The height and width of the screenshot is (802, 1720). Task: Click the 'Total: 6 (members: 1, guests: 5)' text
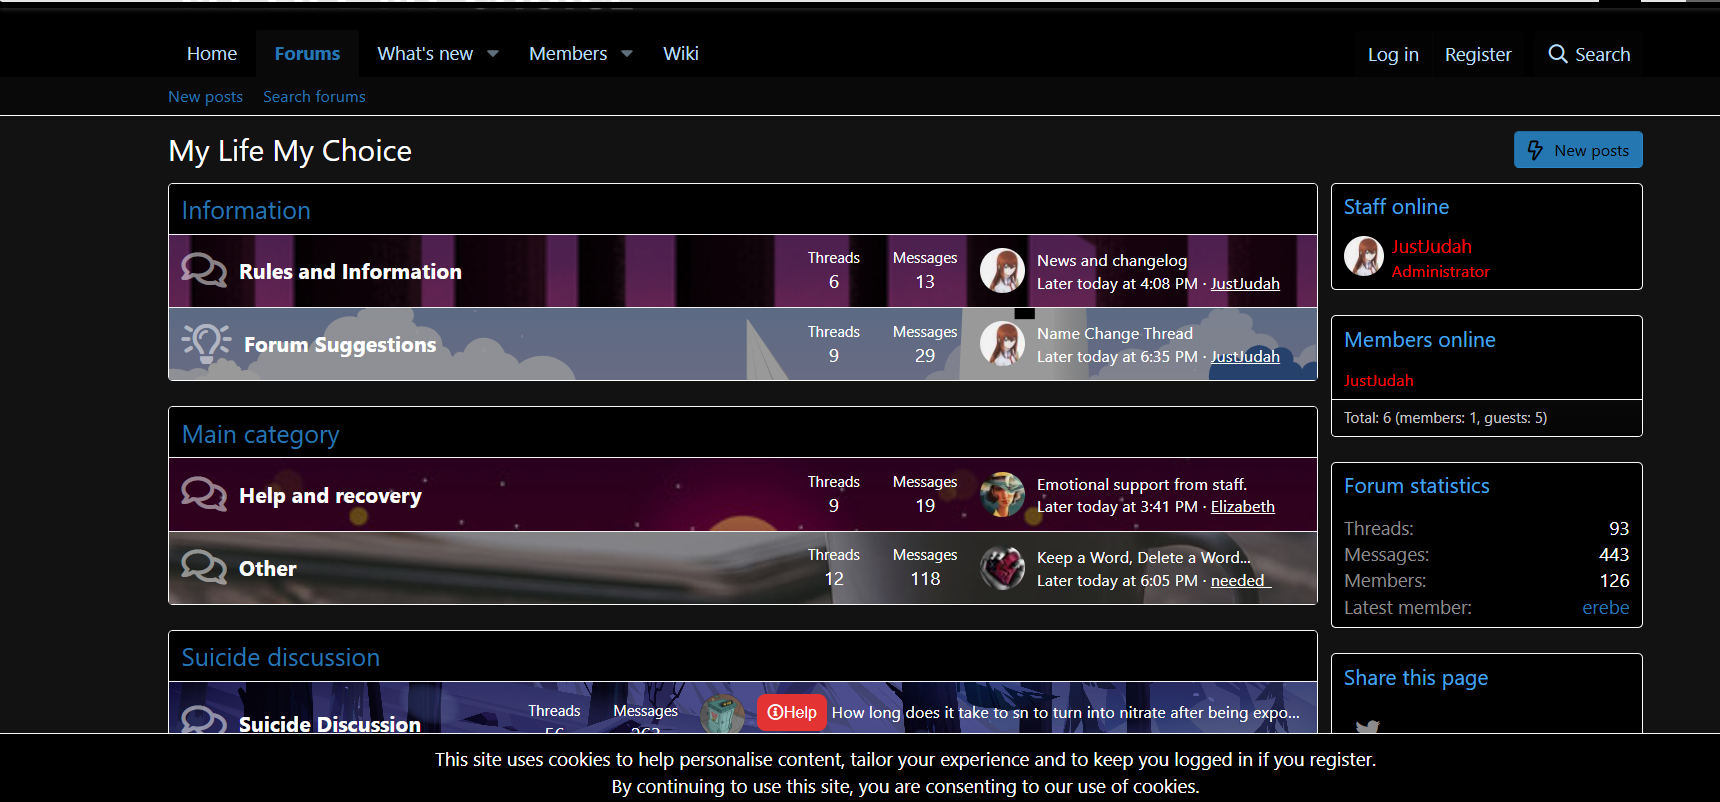click(x=1445, y=418)
